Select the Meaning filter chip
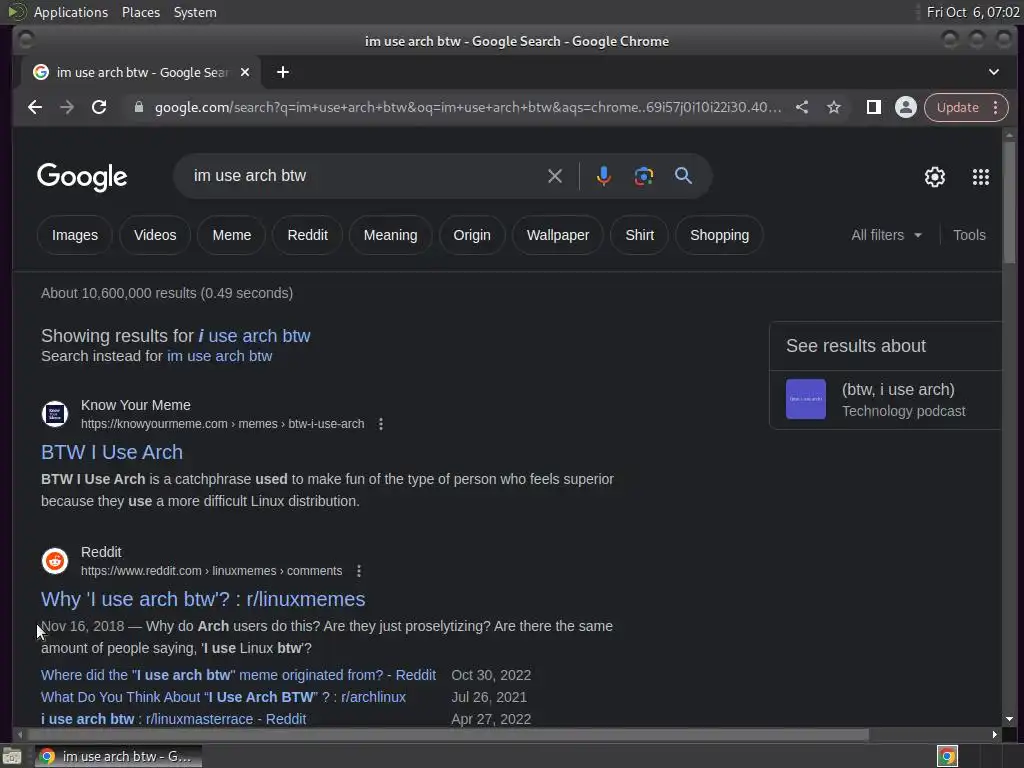 coord(391,235)
